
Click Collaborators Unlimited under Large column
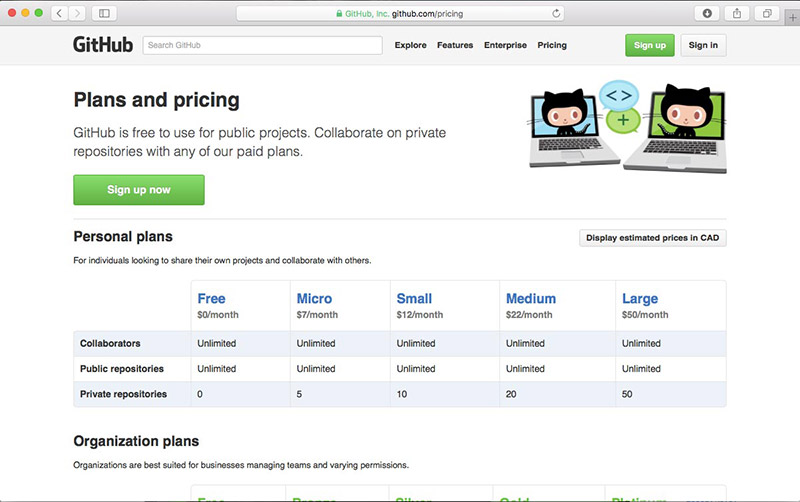click(641, 343)
